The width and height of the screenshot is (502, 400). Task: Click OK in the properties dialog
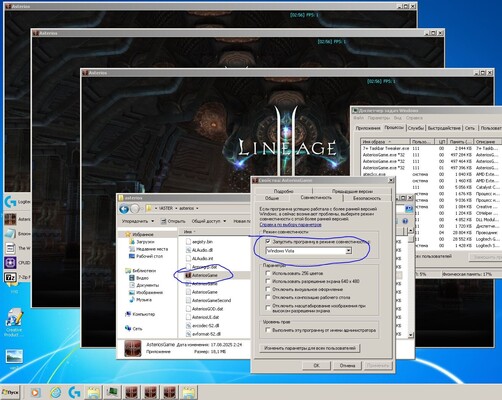(316, 366)
